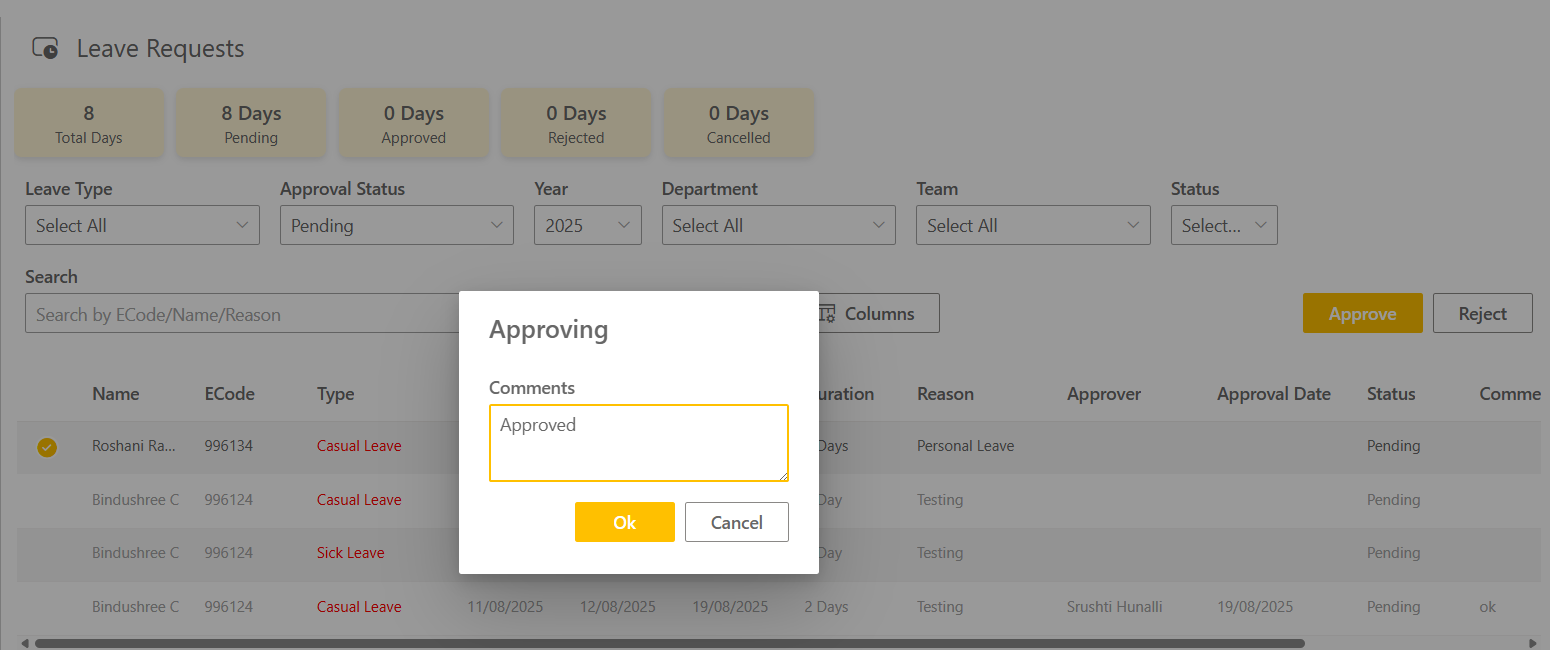
Task: Cancel the Approving dialog
Action: tap(736, 522)
